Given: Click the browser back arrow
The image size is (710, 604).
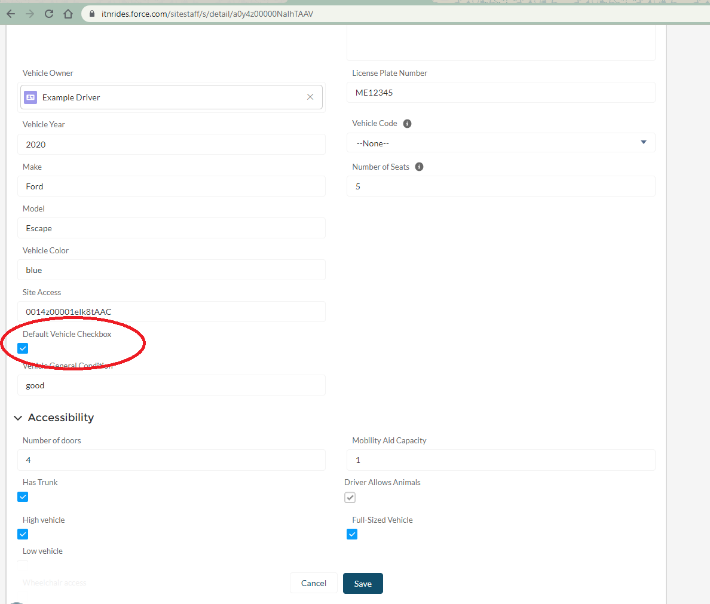Looking at the screenshot, I should tap(10, 14).
